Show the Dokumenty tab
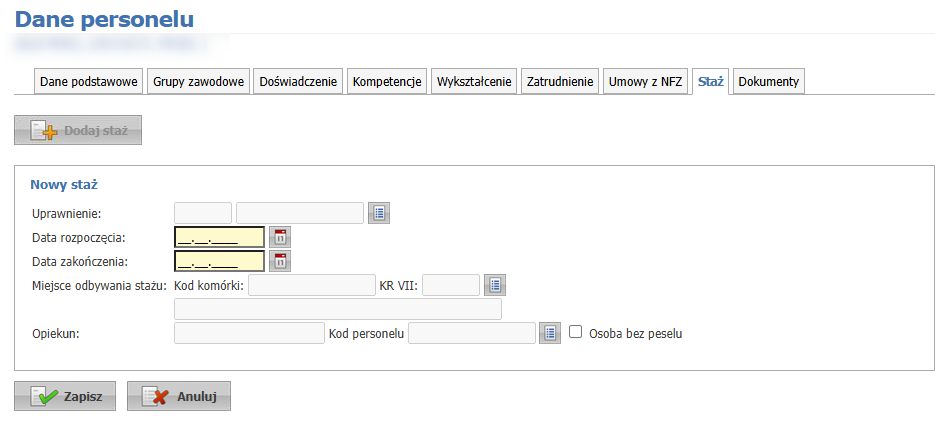Screen dimensions: 949x422 [x=768, y=82]
